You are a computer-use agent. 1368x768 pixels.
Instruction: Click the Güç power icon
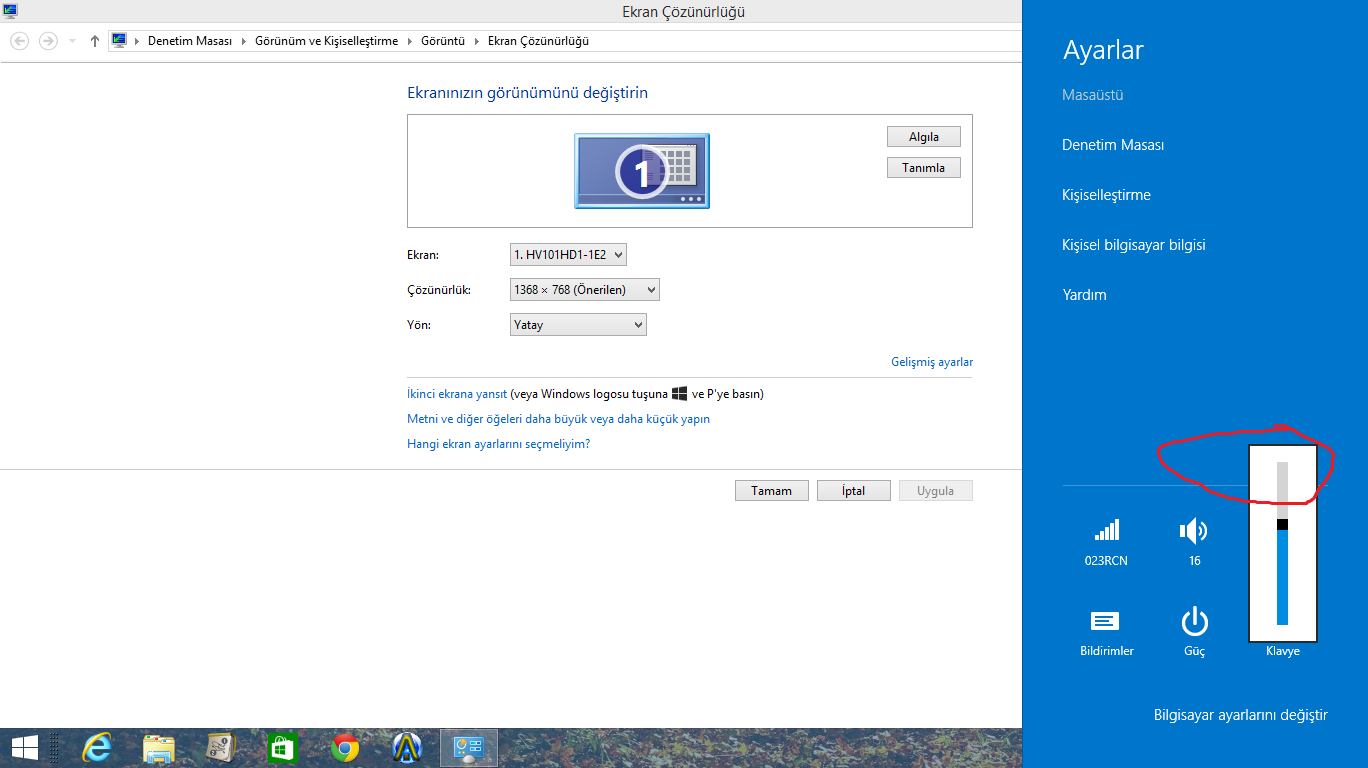coord(1194,621)
